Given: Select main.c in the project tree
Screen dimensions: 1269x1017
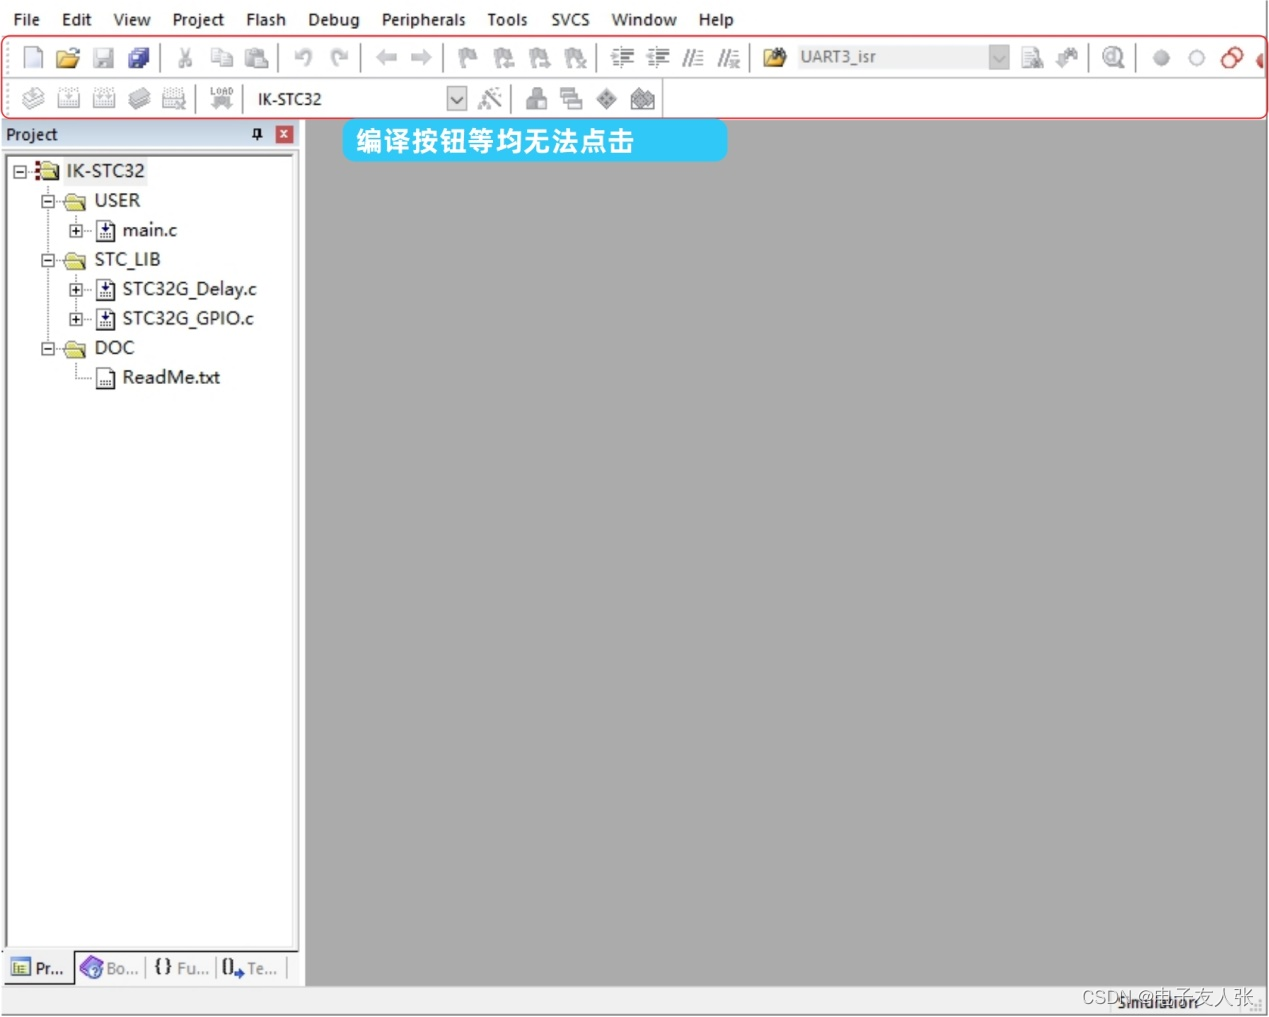Looking at the screenshot, I should pyautogui.click(x=149, y=230).
